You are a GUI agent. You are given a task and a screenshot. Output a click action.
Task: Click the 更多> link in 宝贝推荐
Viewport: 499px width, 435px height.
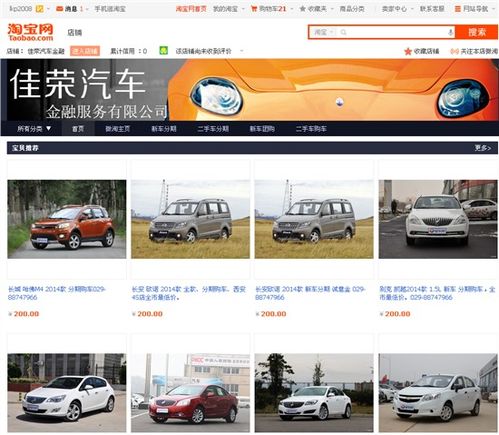pyautogui.click(x=483, y=148)
